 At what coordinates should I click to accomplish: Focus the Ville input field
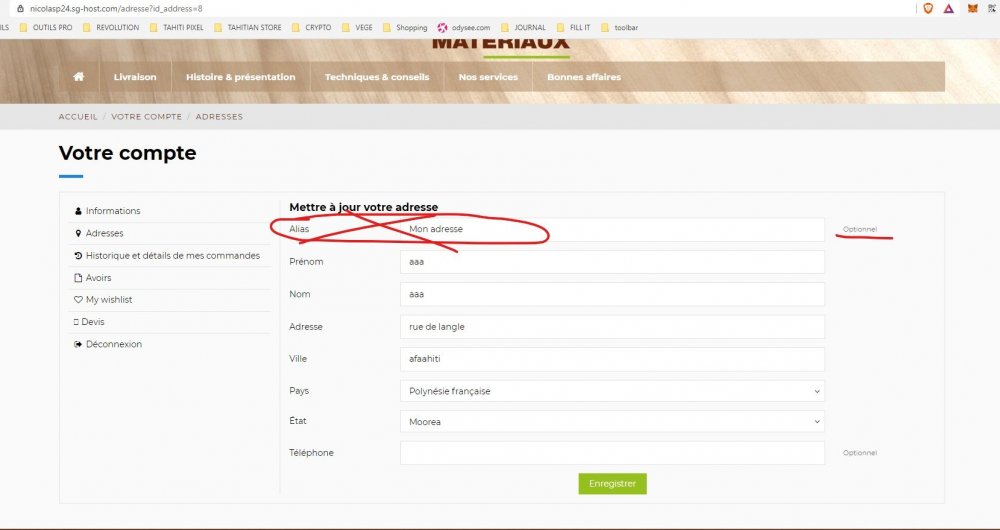click(612, 359)
